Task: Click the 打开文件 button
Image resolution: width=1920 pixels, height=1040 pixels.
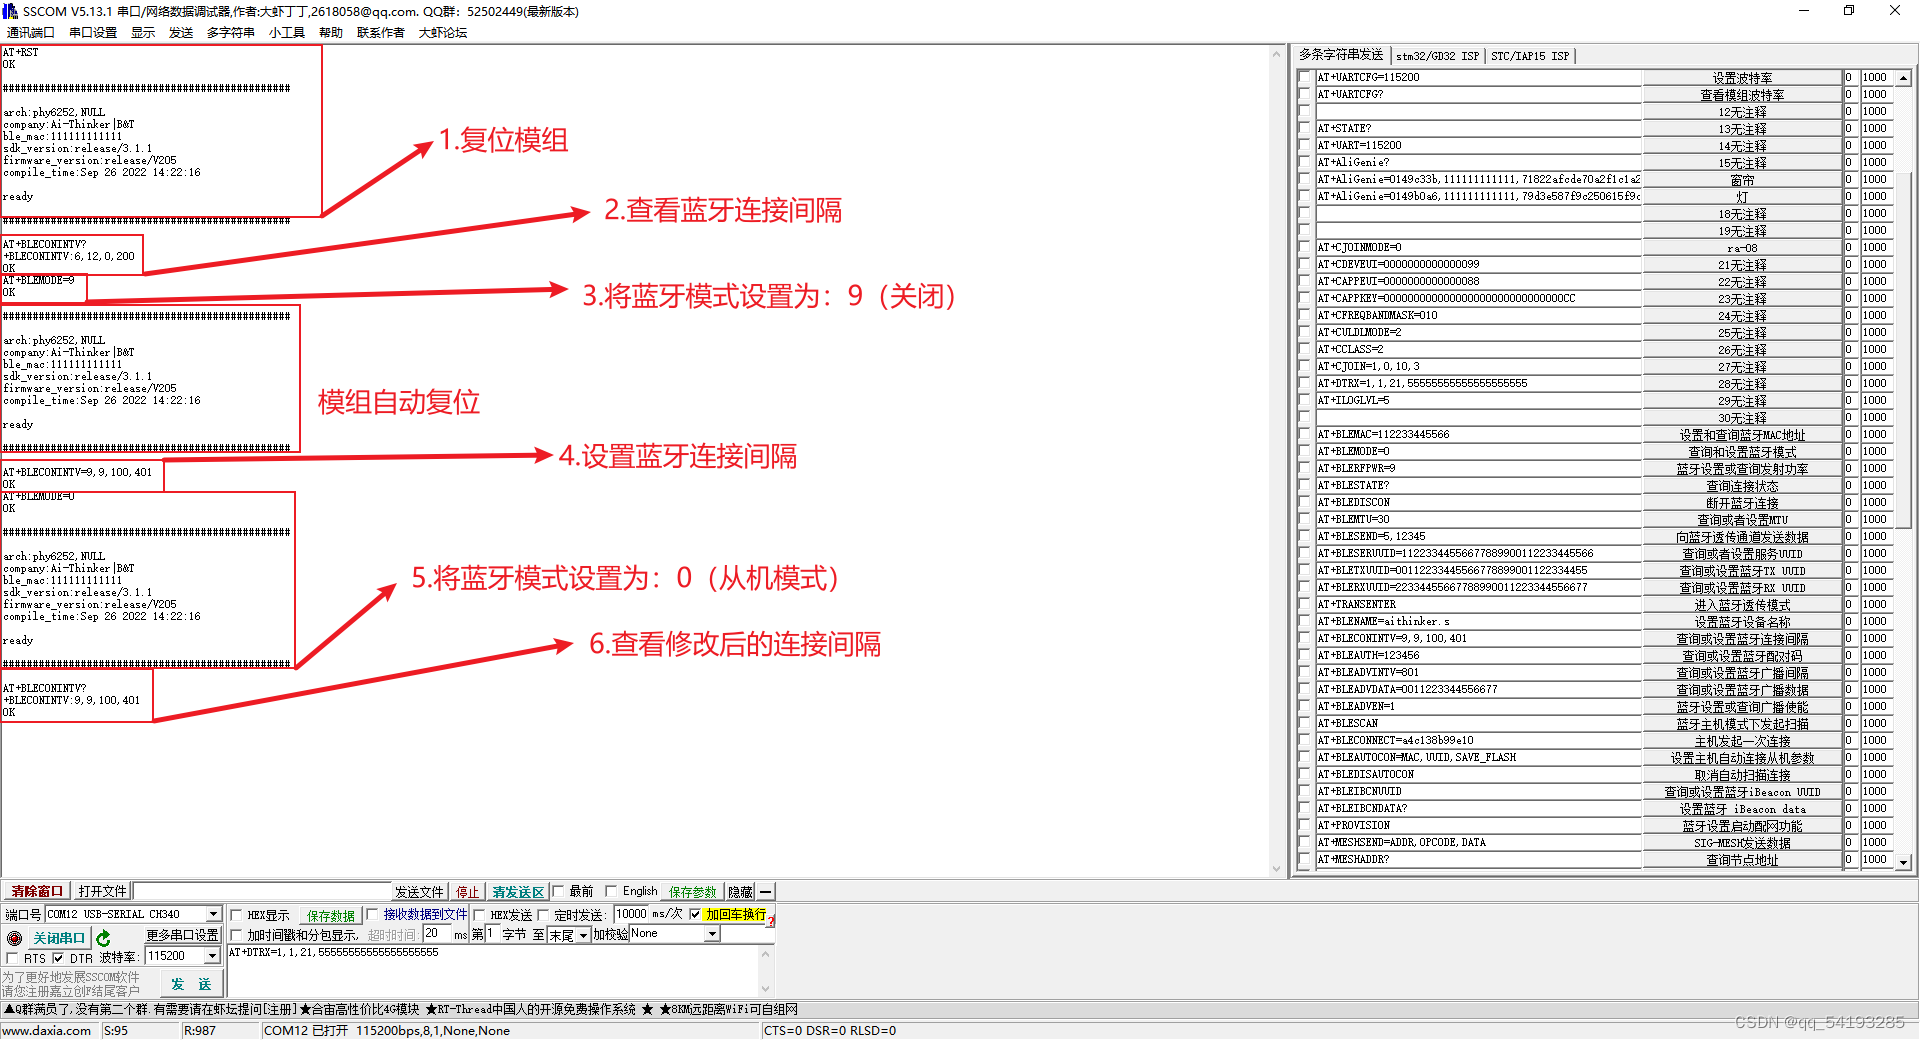Action: [x=102, y=892]
